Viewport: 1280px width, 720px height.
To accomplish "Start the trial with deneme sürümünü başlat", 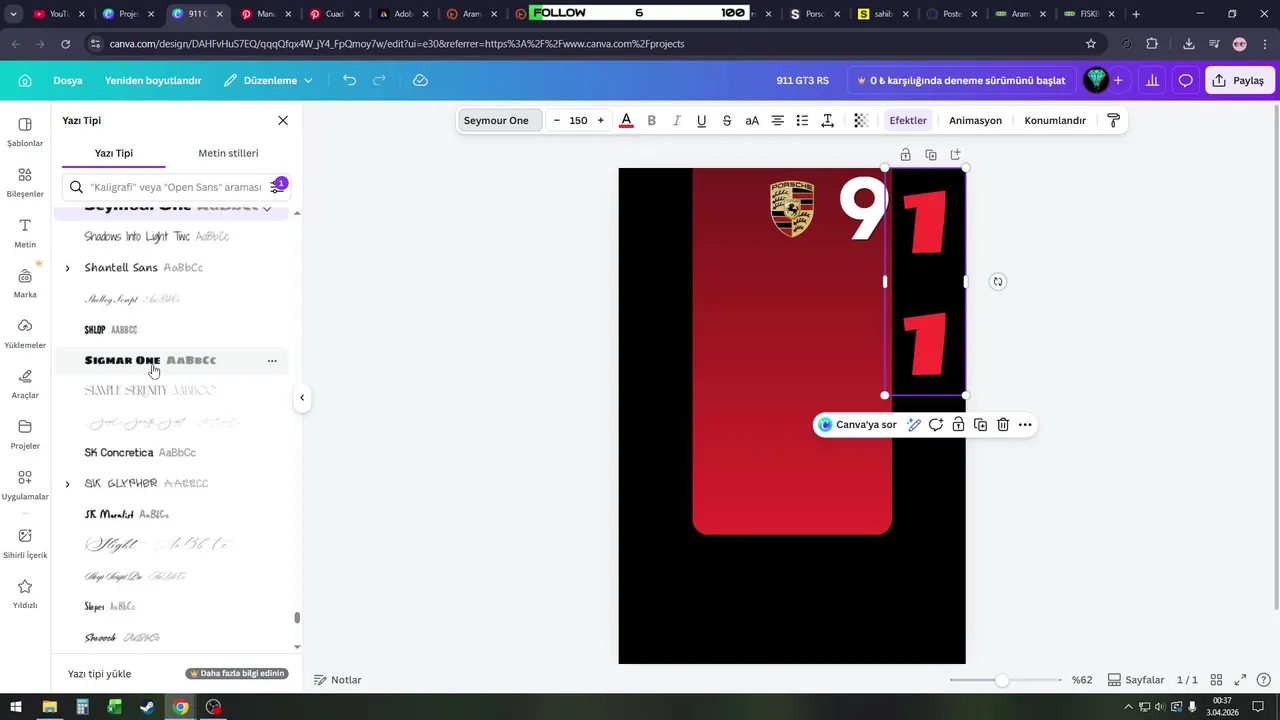I will tap(961, 80).
